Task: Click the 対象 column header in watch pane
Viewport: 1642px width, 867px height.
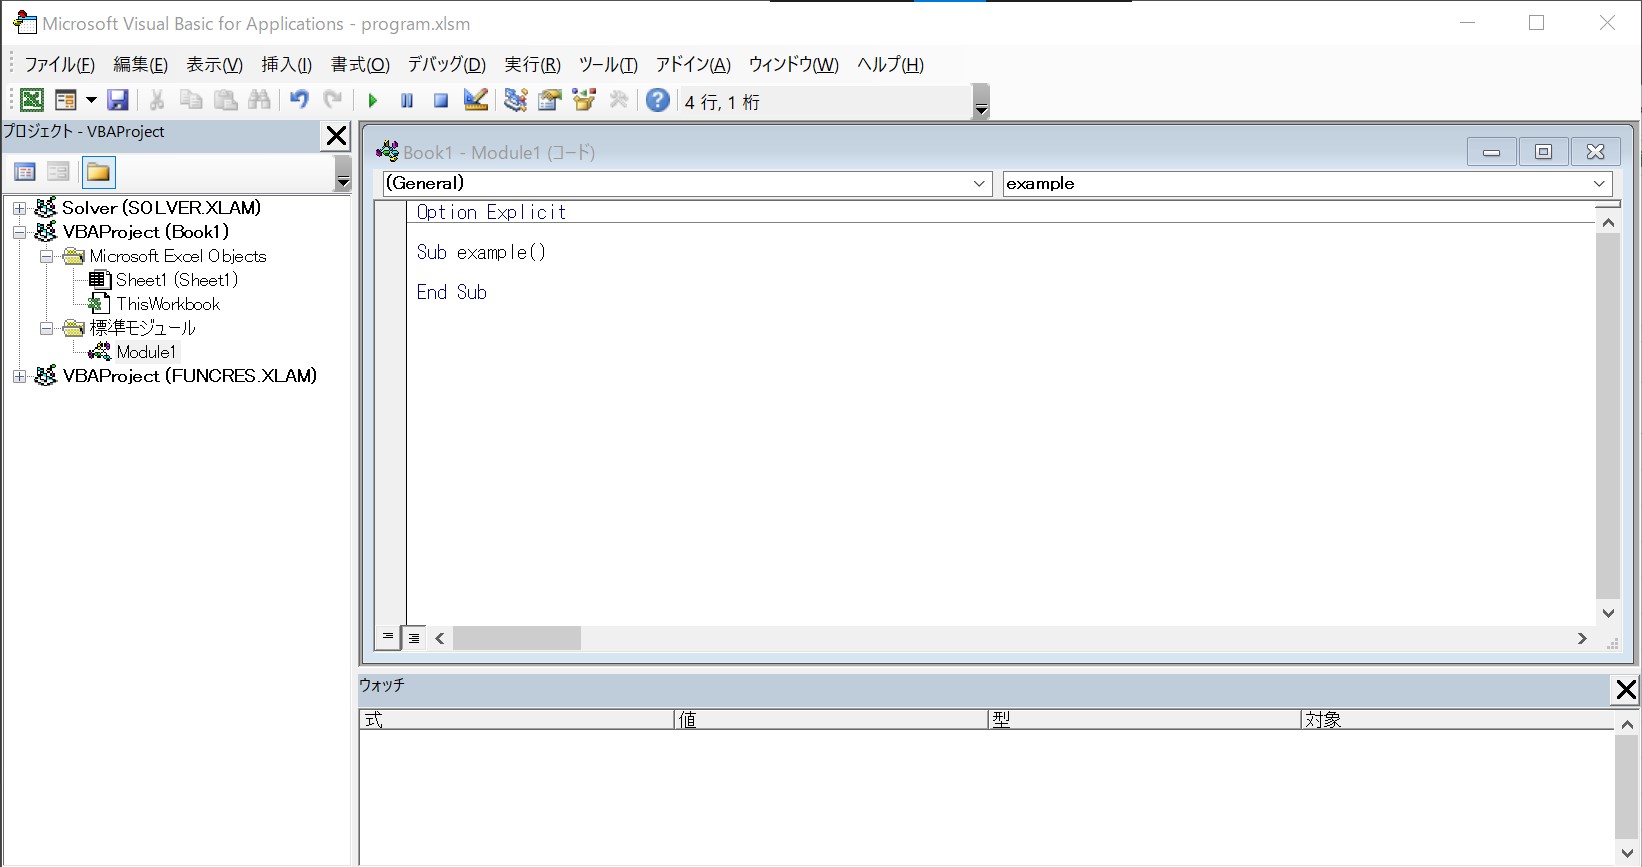Action: tap(1457, 720)
